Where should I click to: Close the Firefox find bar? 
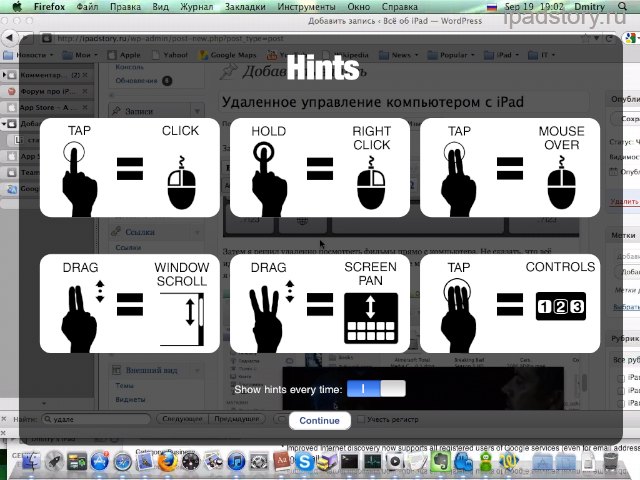(x=4, y=419)
